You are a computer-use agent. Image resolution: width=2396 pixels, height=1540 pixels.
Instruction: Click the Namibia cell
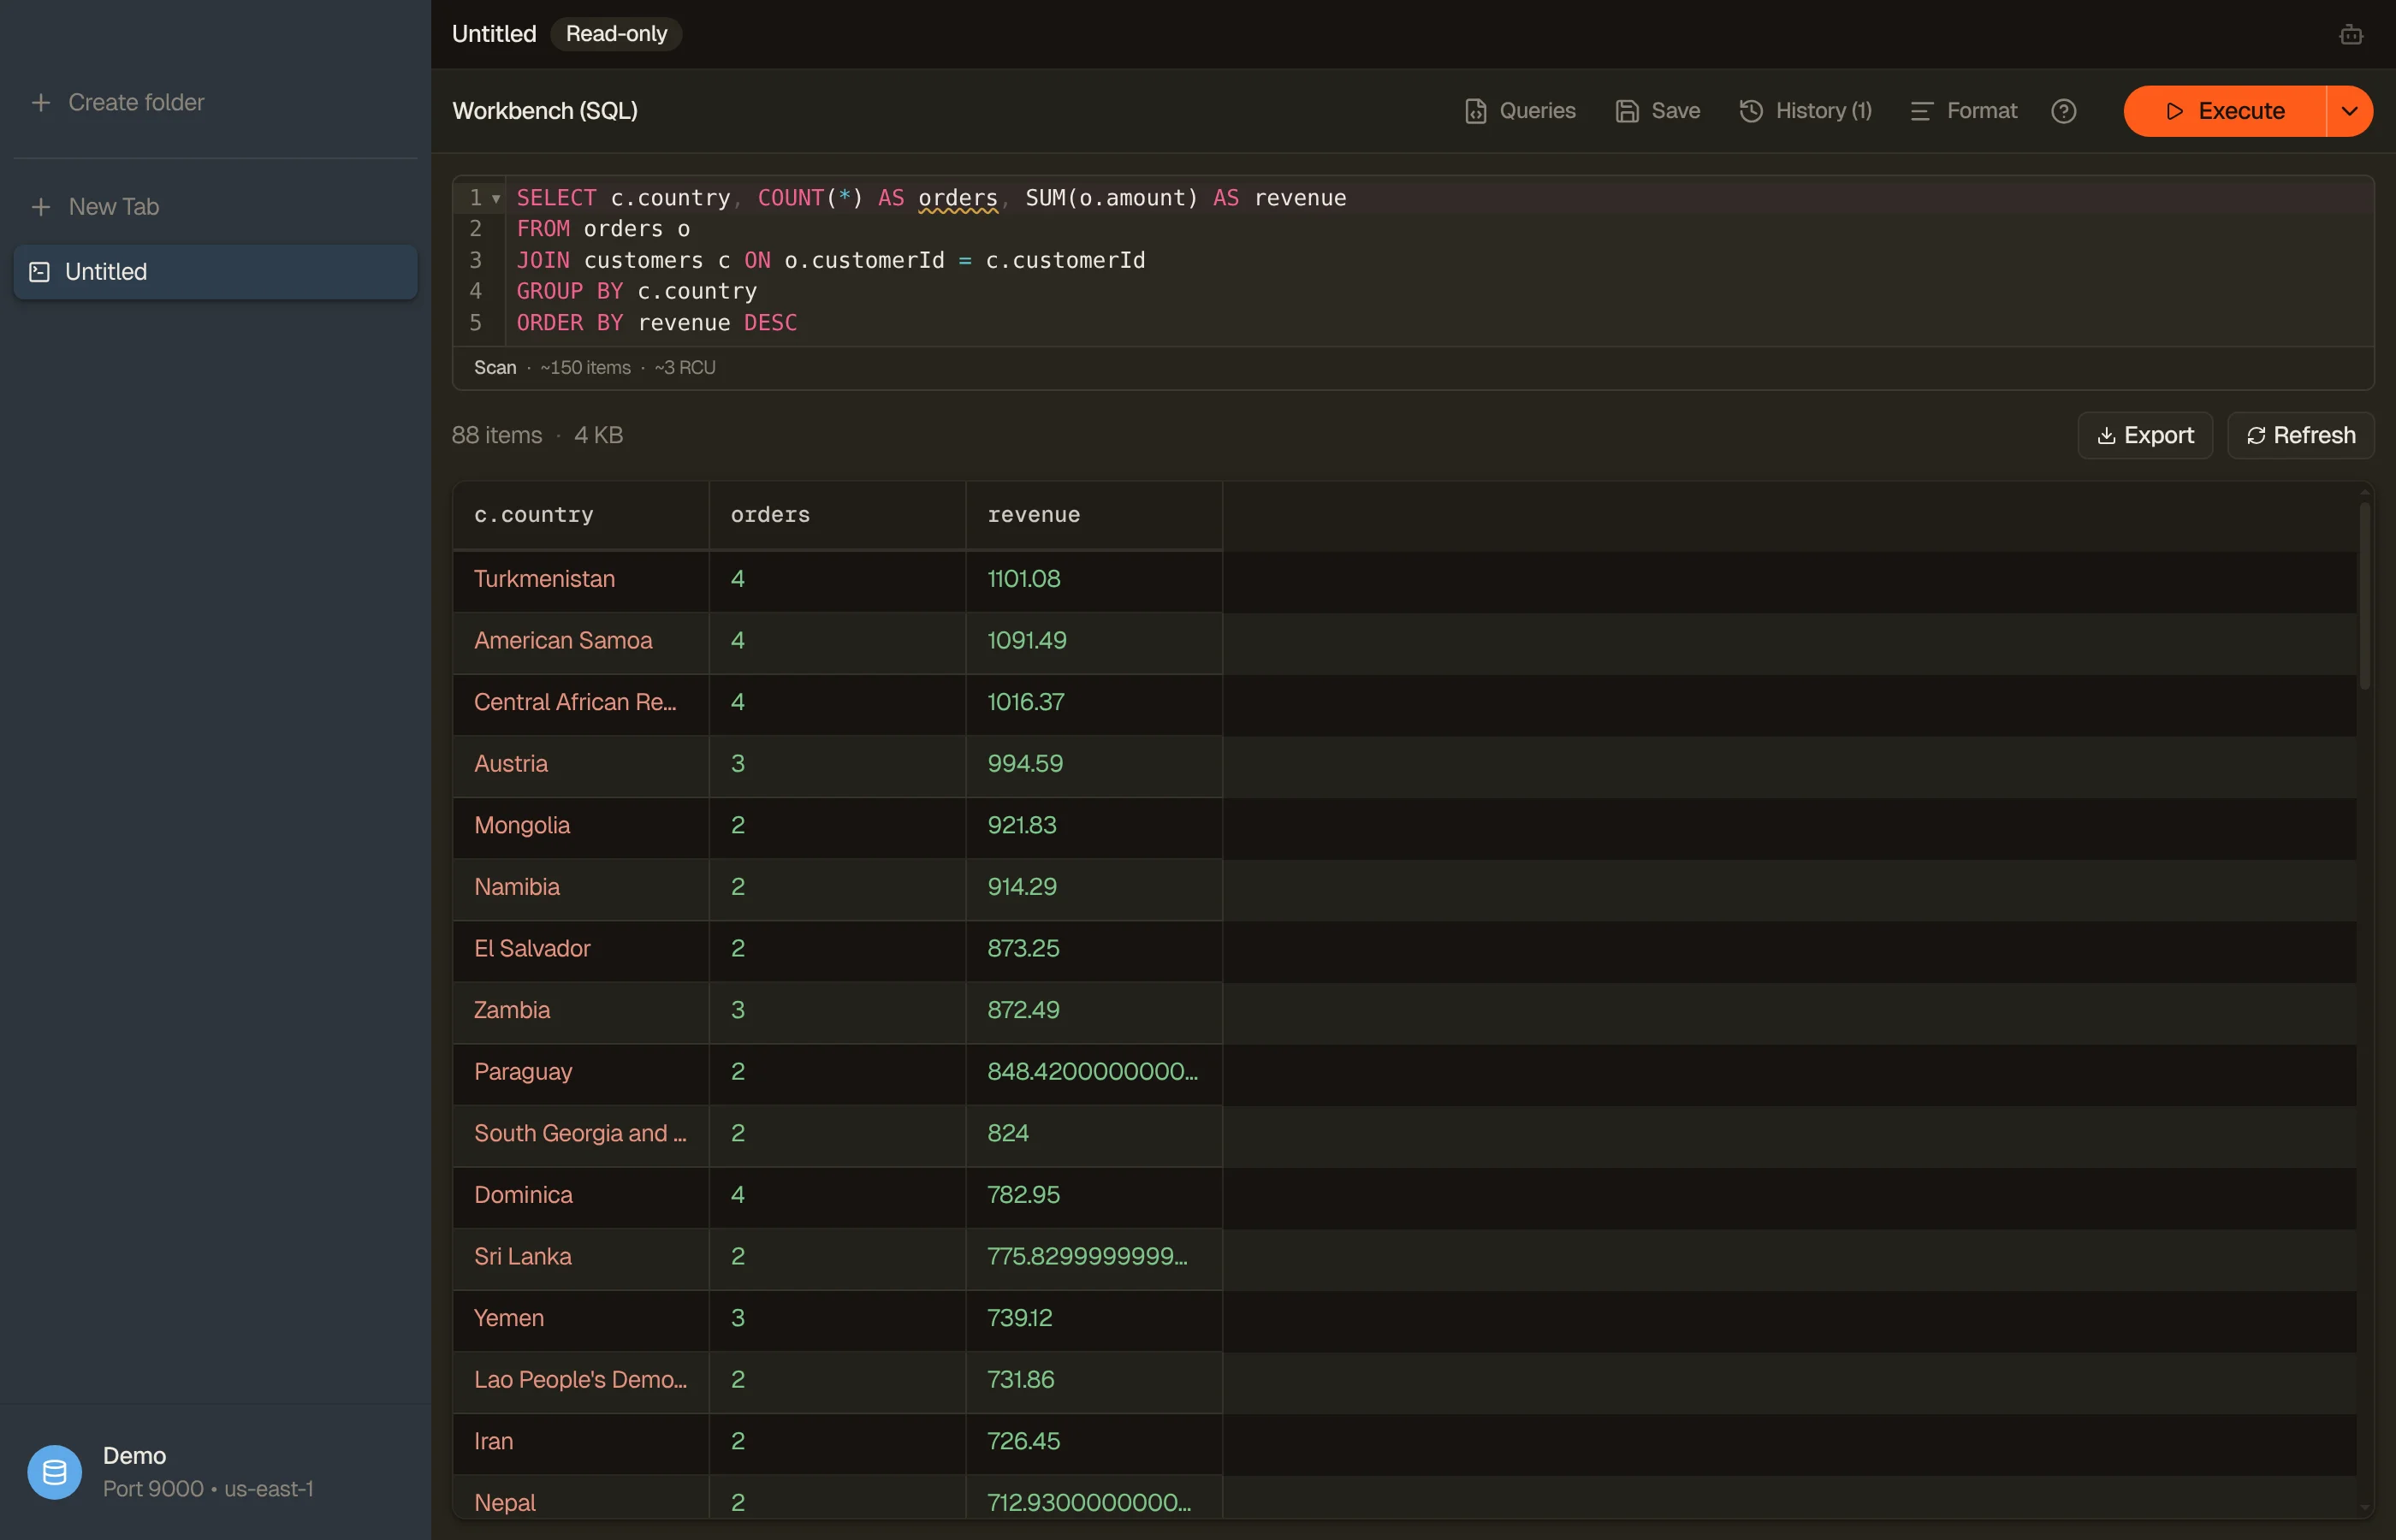tap(581, 888)
